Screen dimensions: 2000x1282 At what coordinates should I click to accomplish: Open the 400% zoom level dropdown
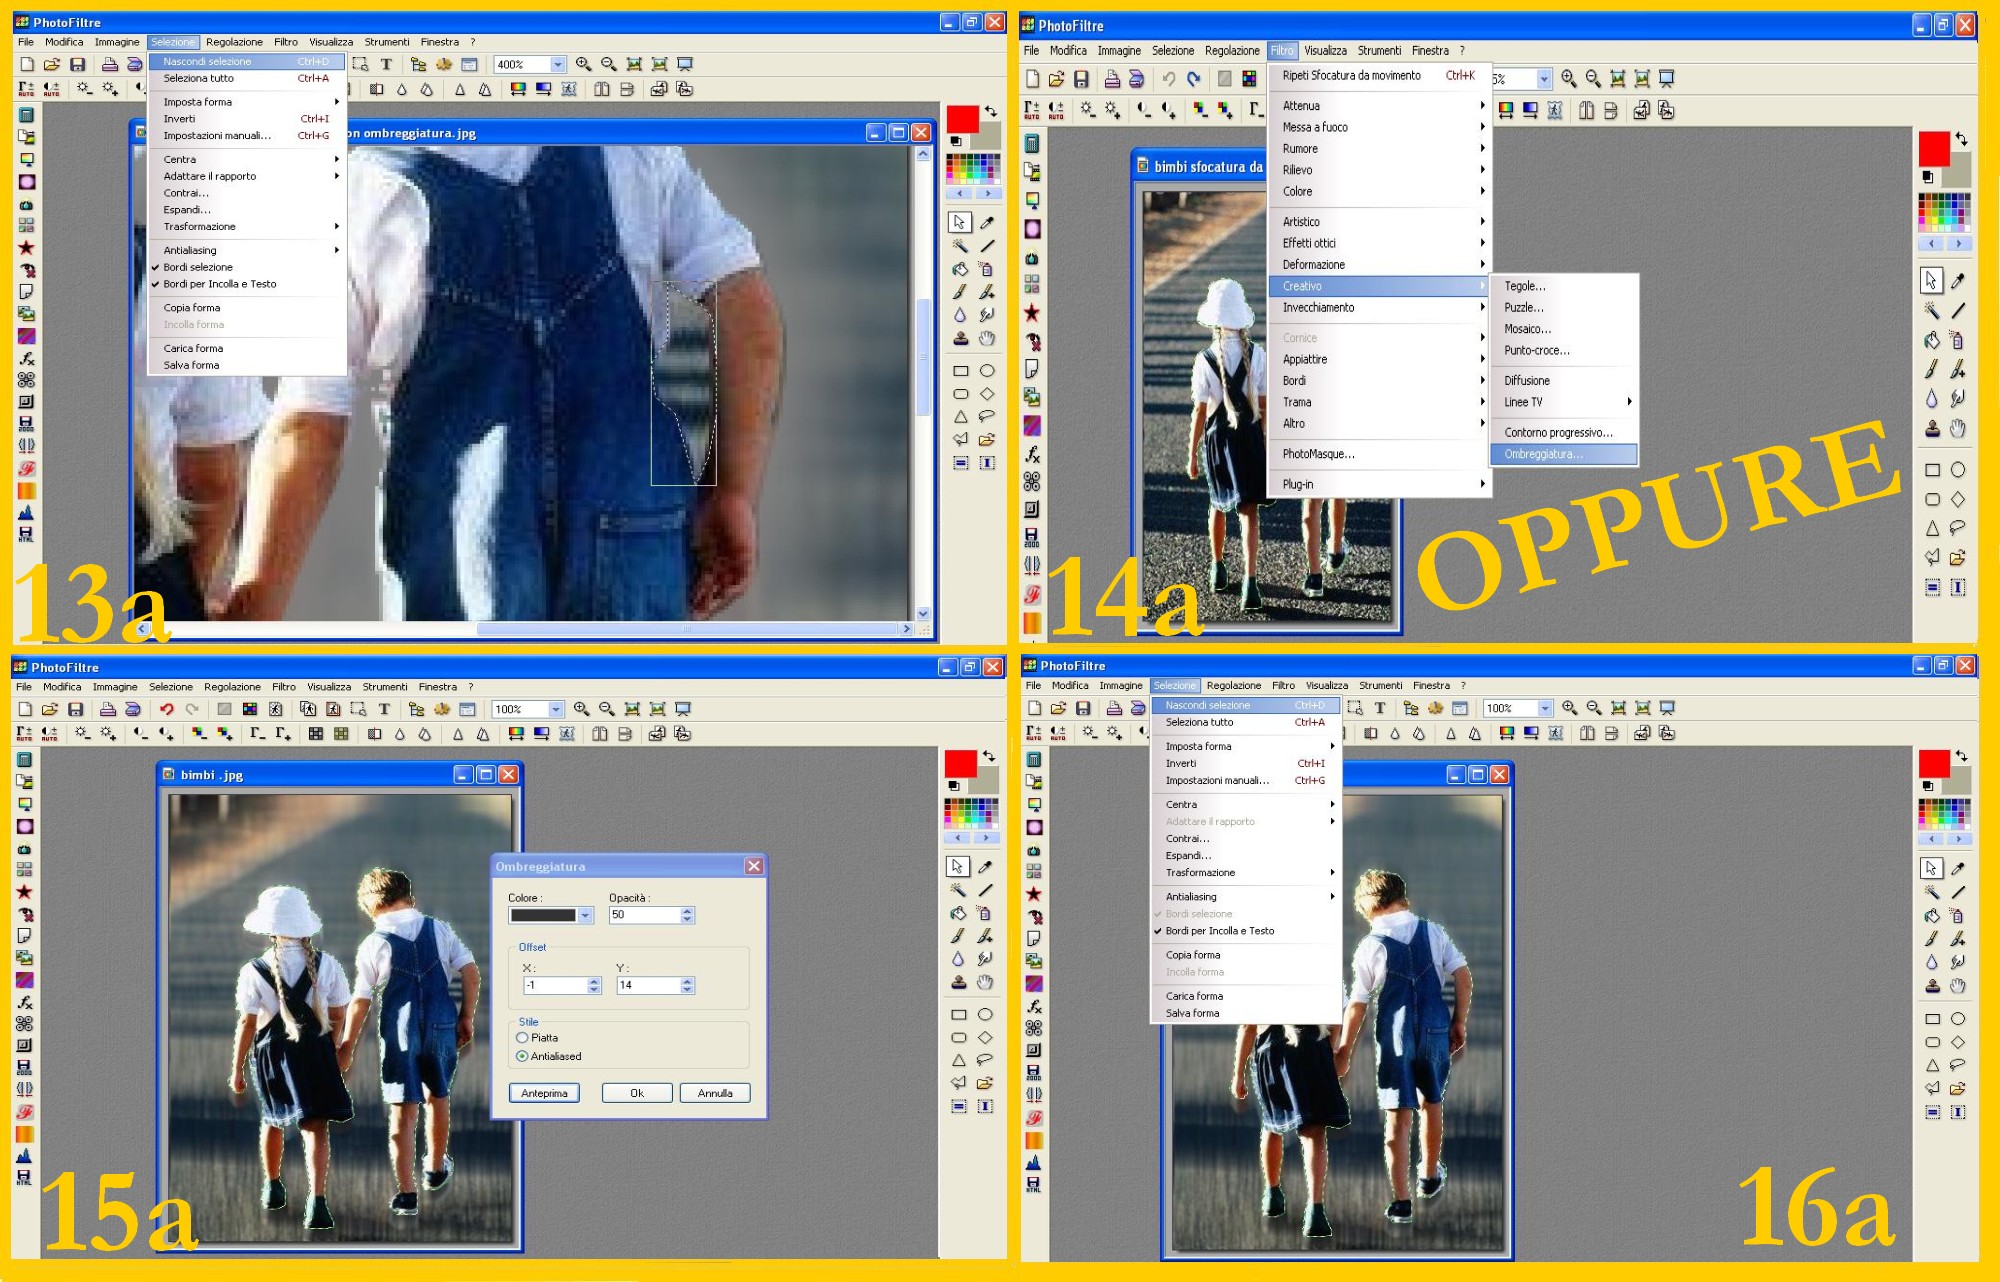point(558,64)
